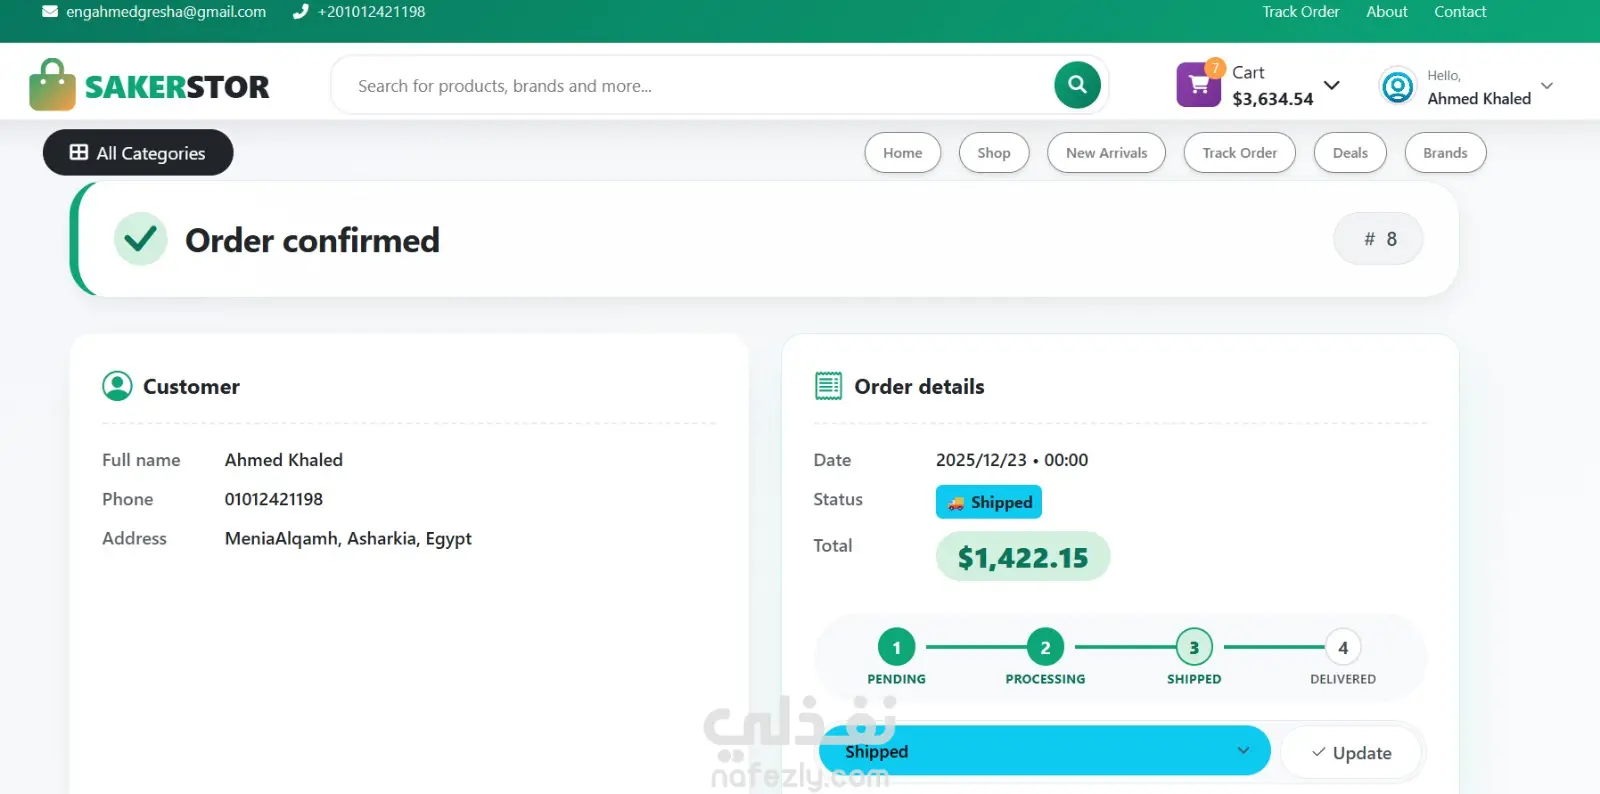Expand the Cart dropdown chevron
1600x794 pixels.
pos(1332,85)
